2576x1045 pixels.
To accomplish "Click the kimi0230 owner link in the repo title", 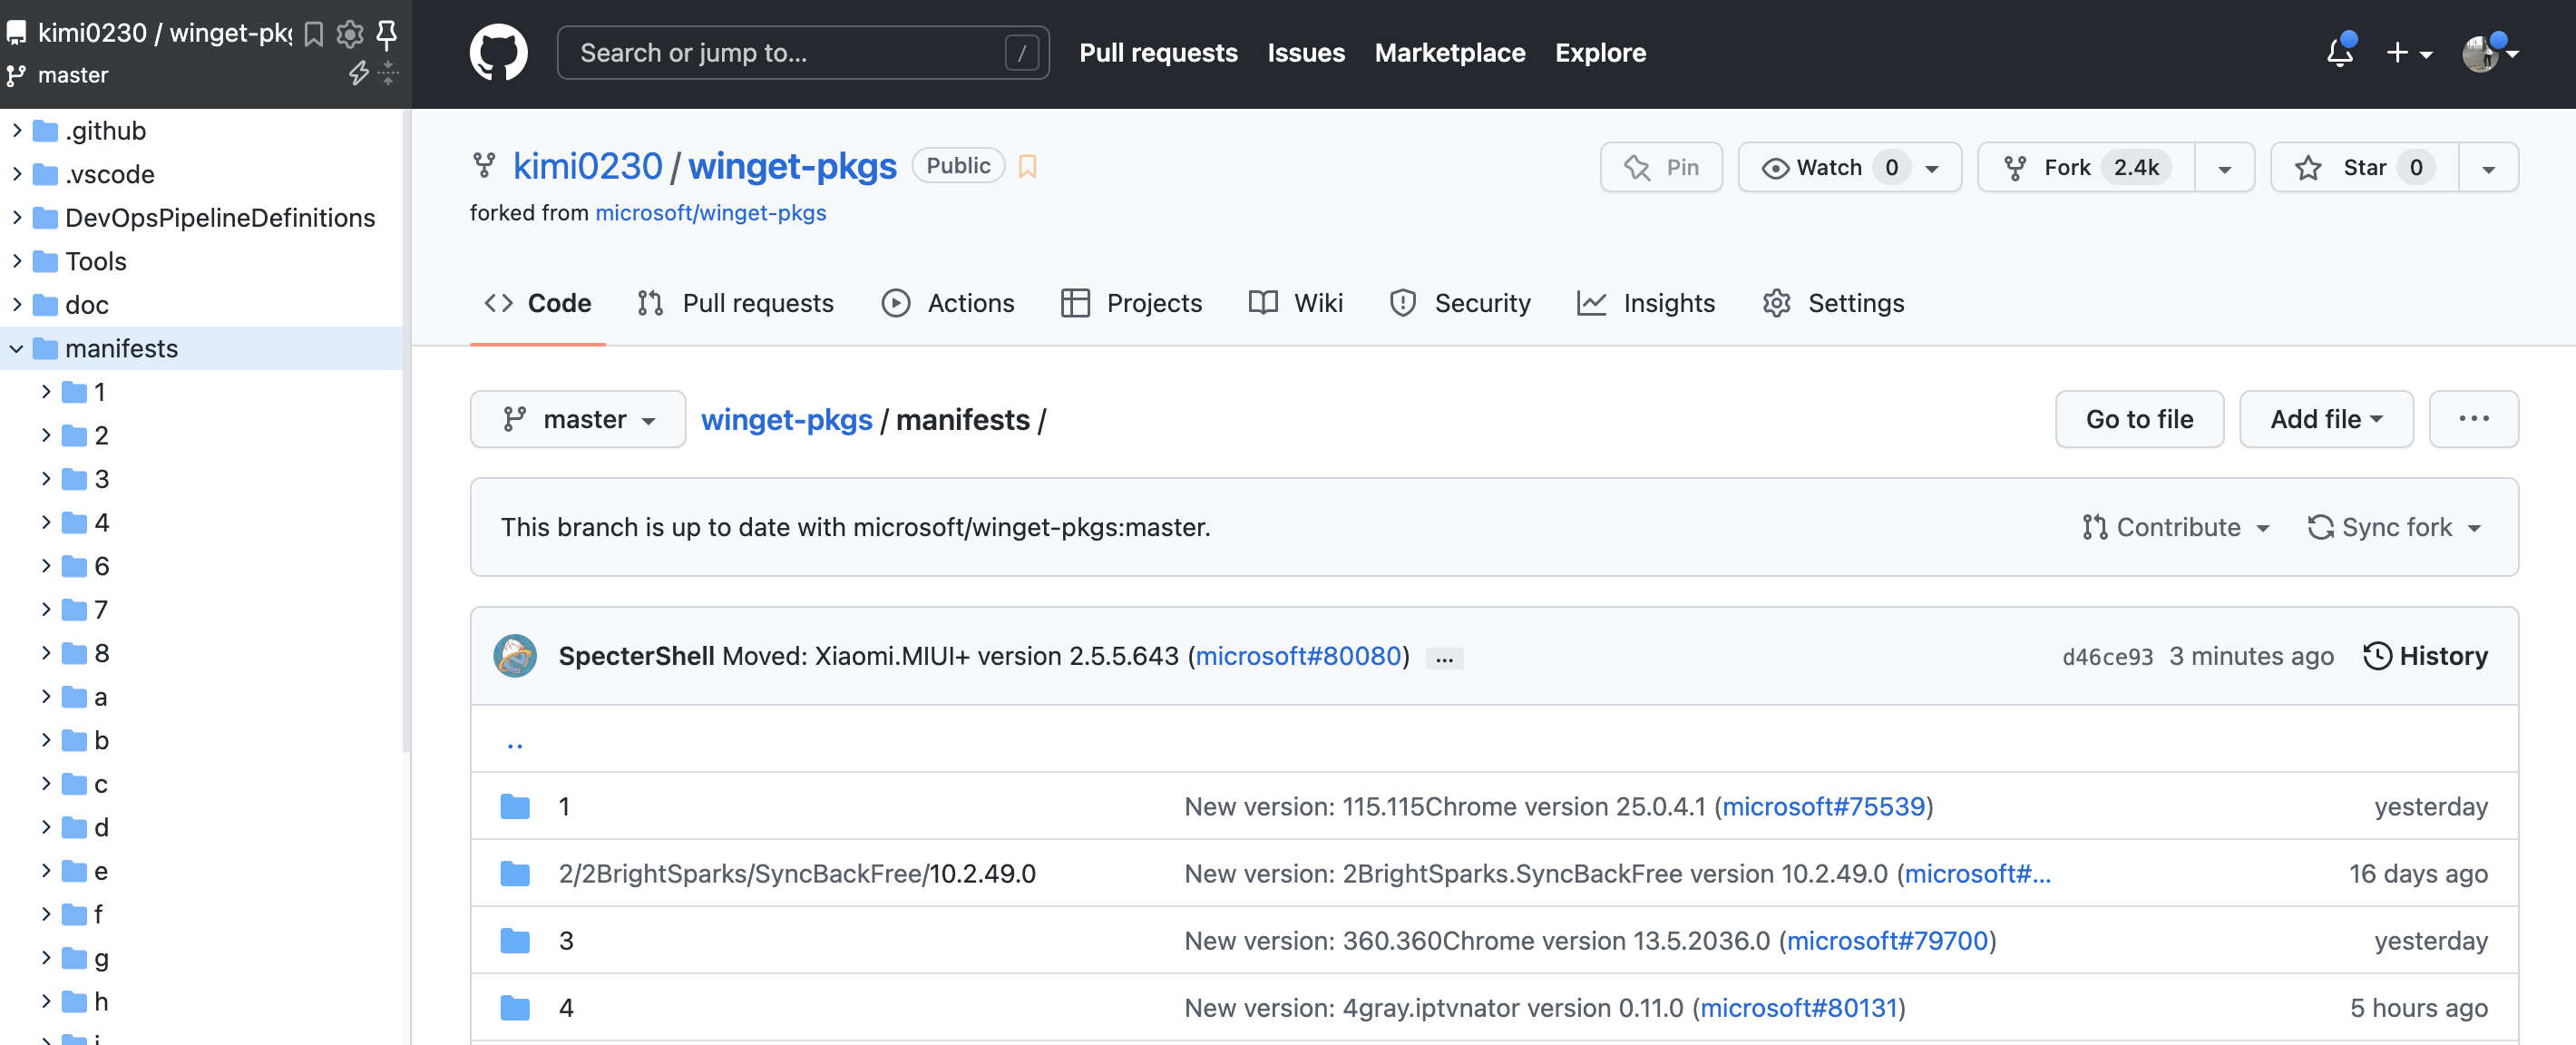I will tap(587, 166).
